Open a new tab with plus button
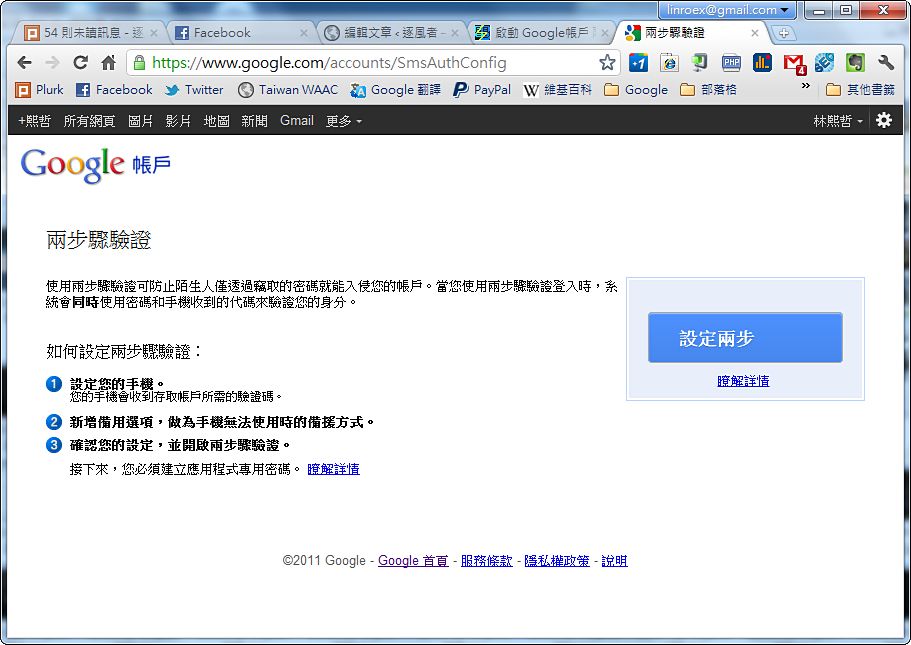The width and height of the screenshot is (911, 645). click(784, 33)
